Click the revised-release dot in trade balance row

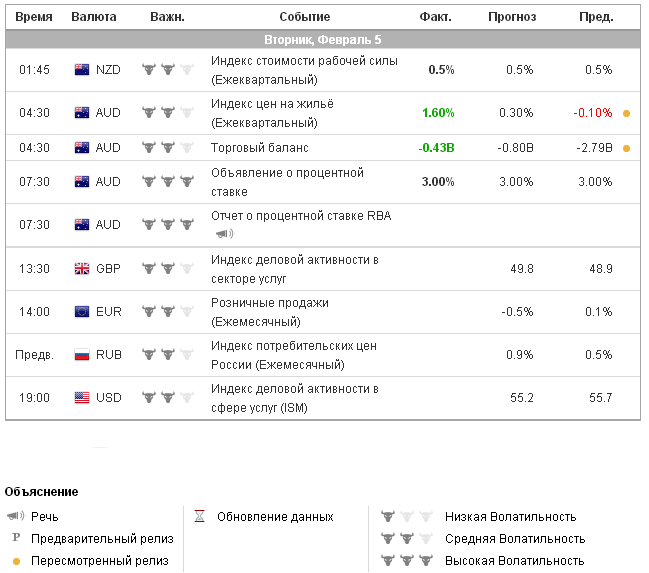click(x=626, y=148)
